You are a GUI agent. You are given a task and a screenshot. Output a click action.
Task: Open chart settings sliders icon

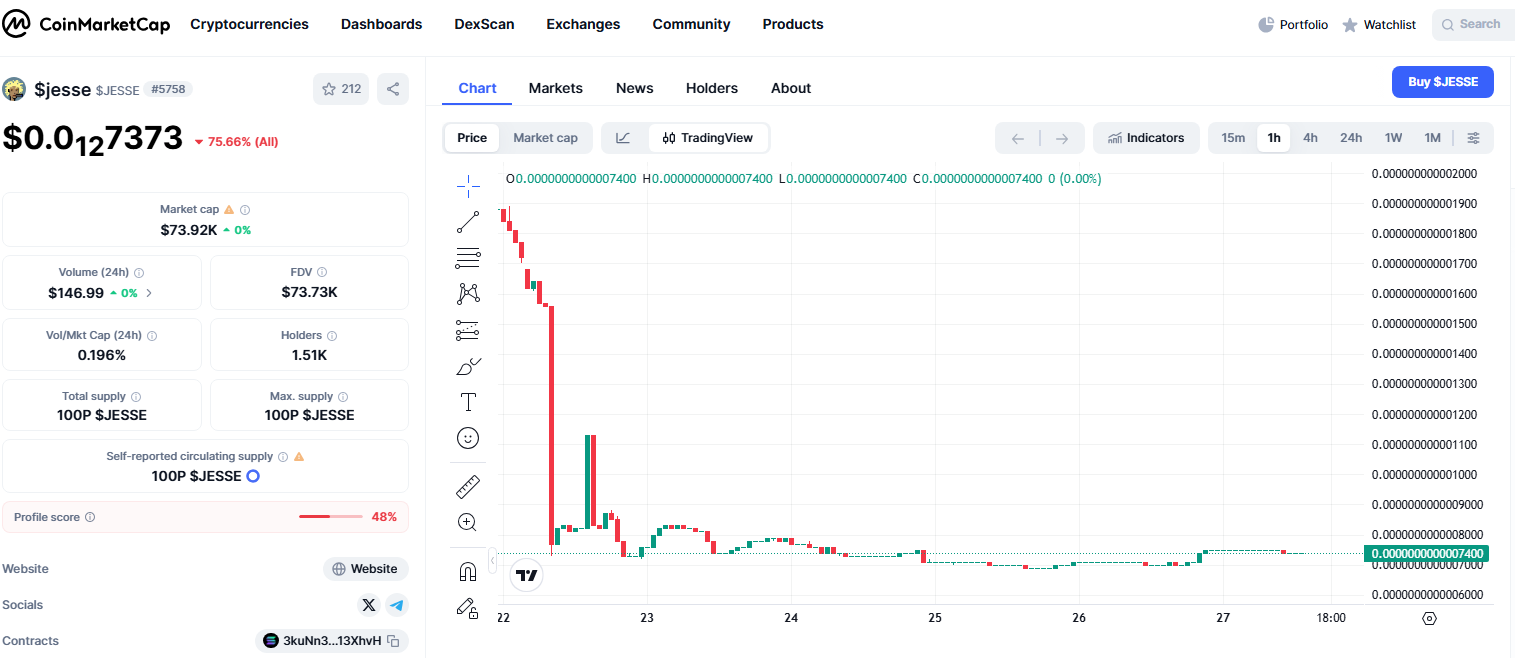pos(1474,138)
